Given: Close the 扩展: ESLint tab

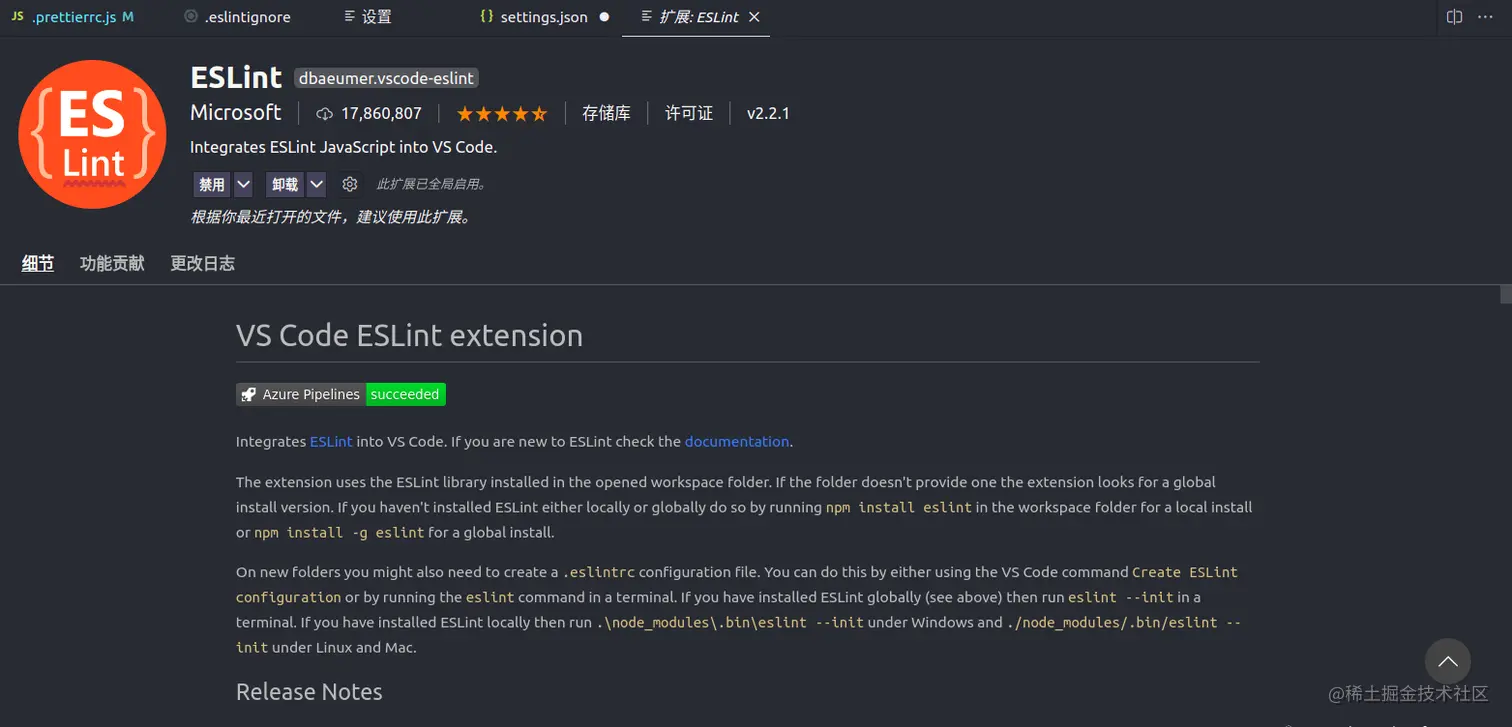Looking at the screenshot, I should click(x=754, y=17).
